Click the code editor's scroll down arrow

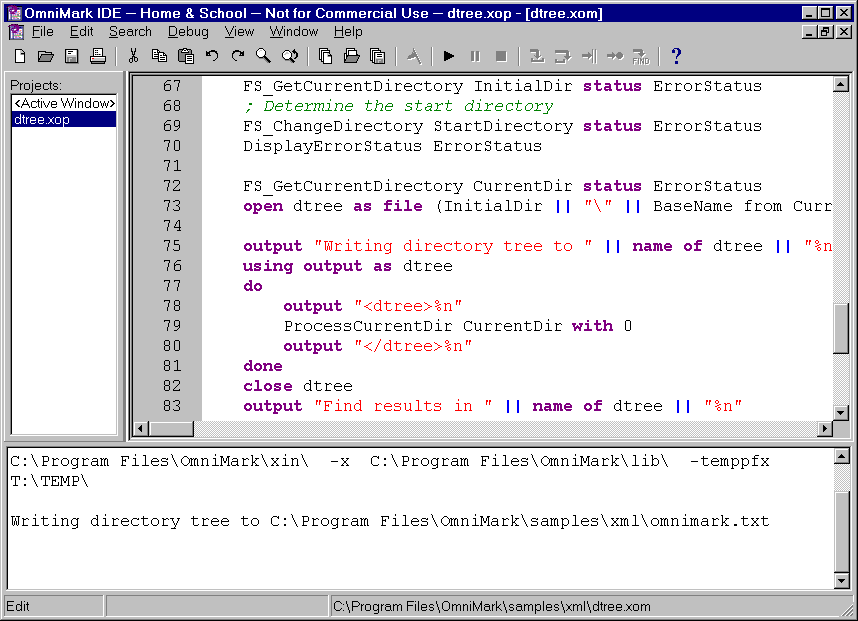point(840,413)
